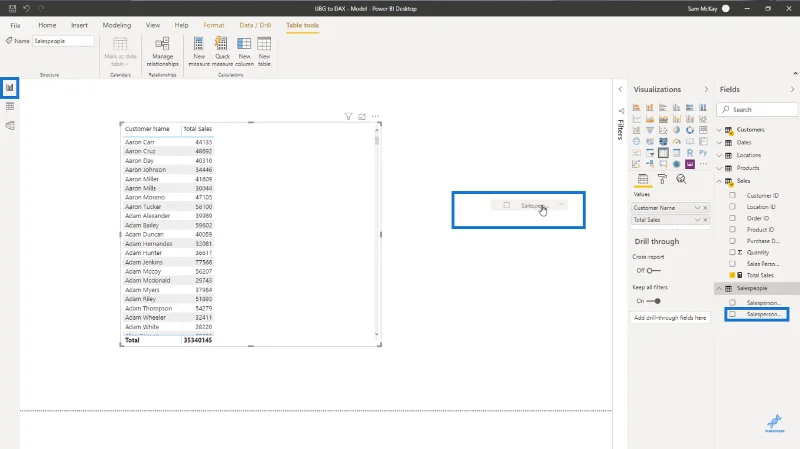Remove Total Sales from Values
The height and width of the screenshot is (449, 800).
[x=705, y=220]
